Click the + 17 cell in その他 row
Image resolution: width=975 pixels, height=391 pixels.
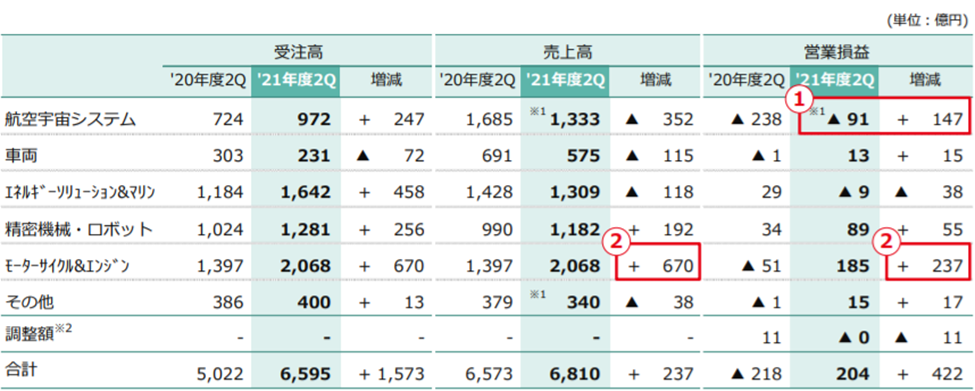(x=930, y=303)
